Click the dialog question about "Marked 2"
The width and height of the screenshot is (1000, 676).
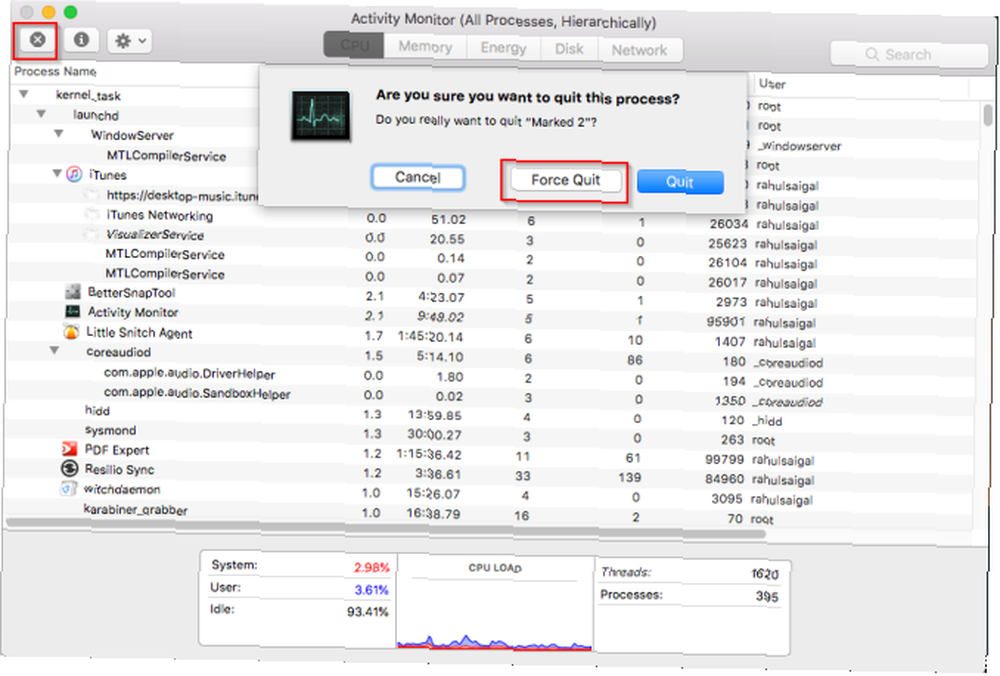[x=486, y=121]
